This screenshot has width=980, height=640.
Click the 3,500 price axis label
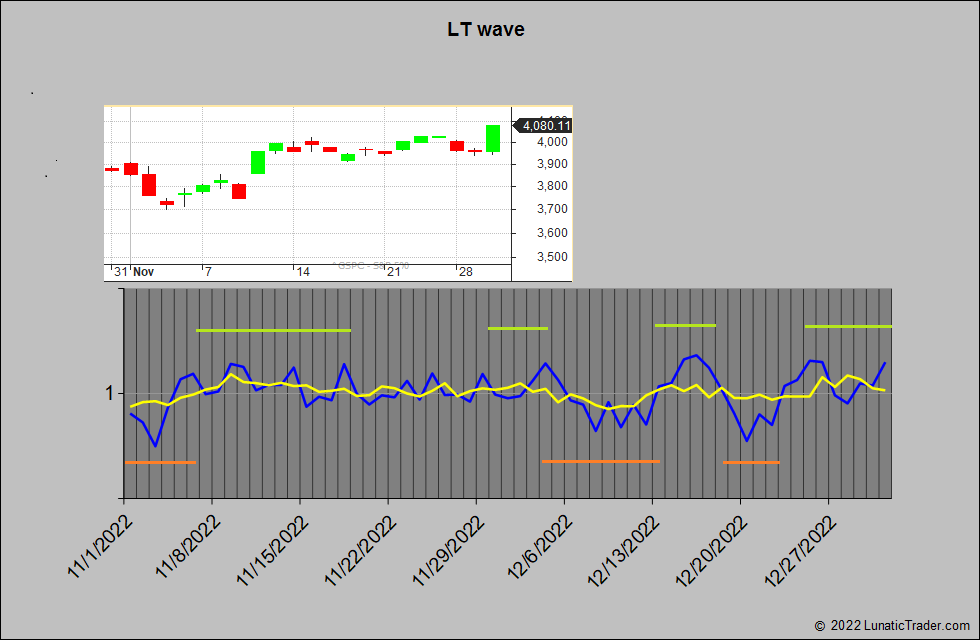(552, 257)
